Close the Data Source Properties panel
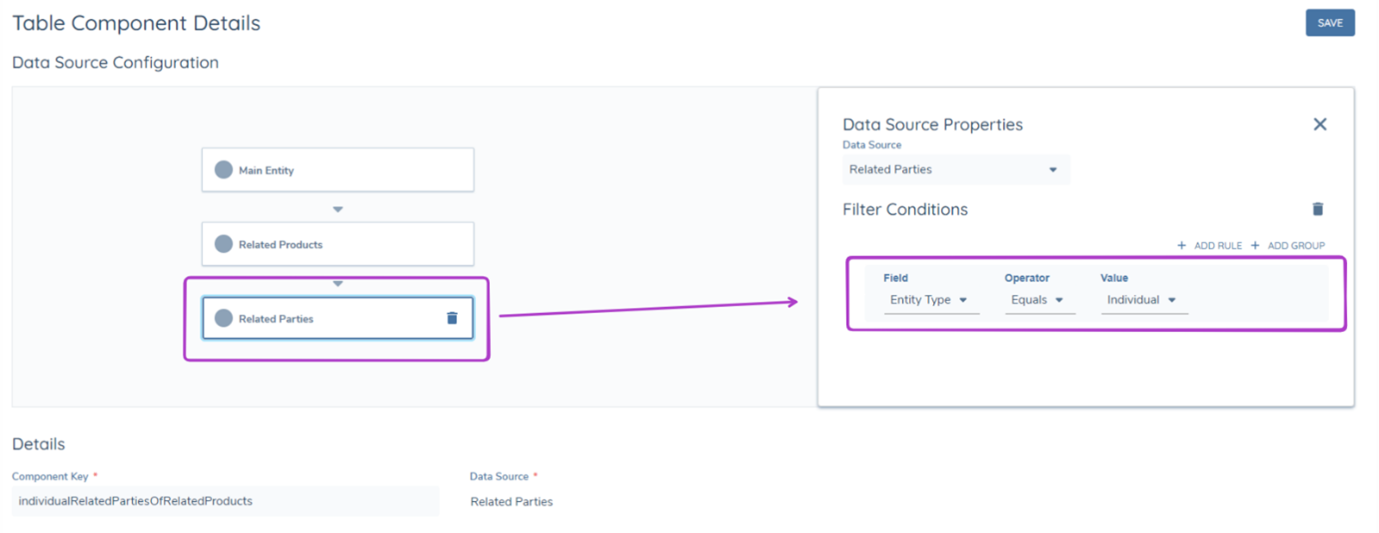The width and height of the screenshot is (1379, 533). (1319, 124)
